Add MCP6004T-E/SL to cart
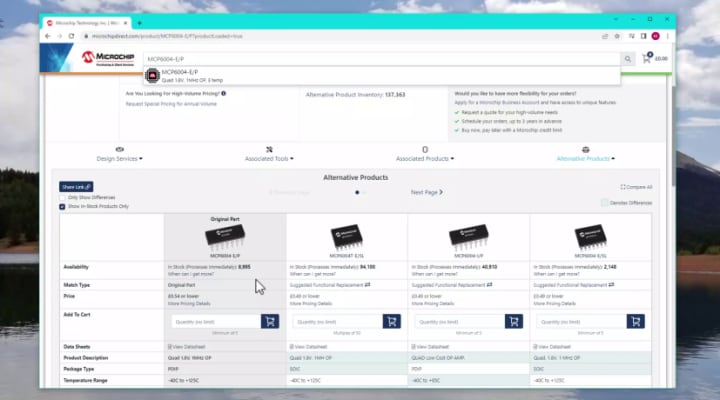720x400 pixels. (392, 321)
